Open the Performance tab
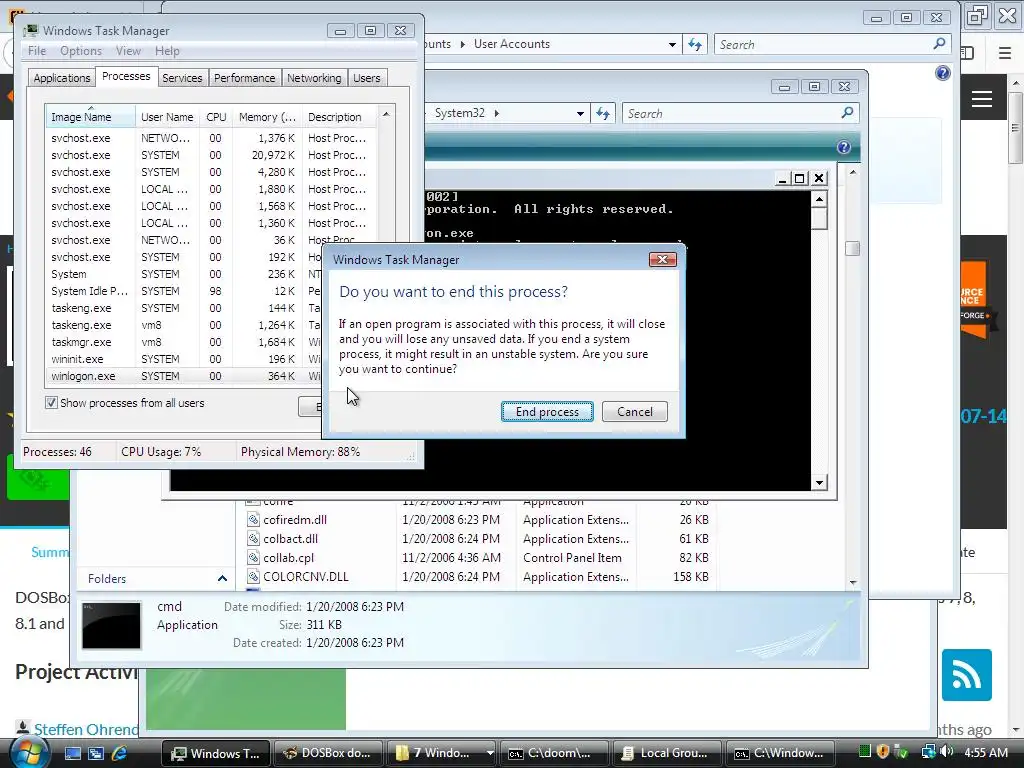This screenshot has height=768, width=1024. (x=244, y=78)
